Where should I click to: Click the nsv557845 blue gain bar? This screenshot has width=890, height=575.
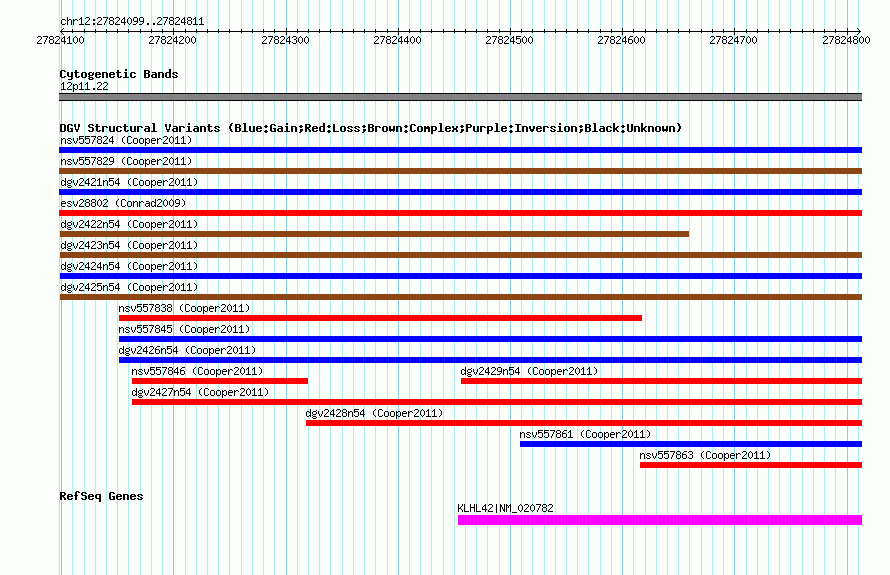click(x=490, y=339)
